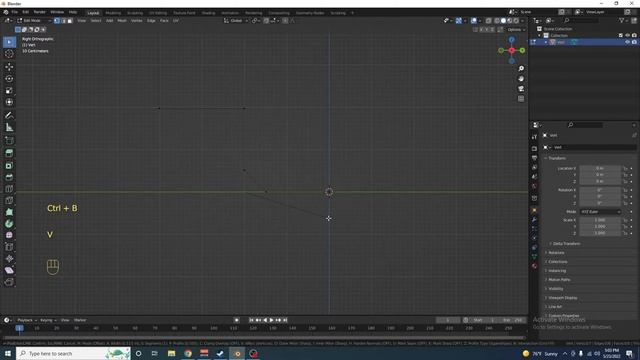640x360 pixels.
Task: Open the Vertex menu in viewport header
Action: 136,20
